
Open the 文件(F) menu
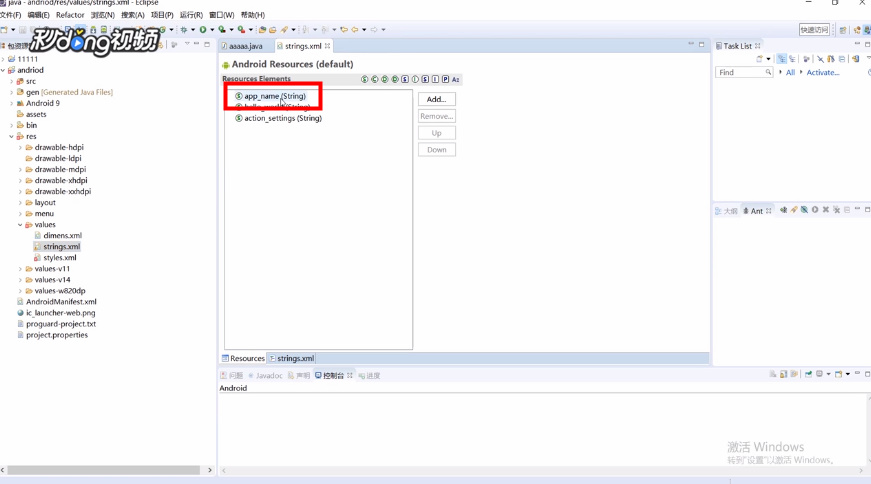pos(11,15)
